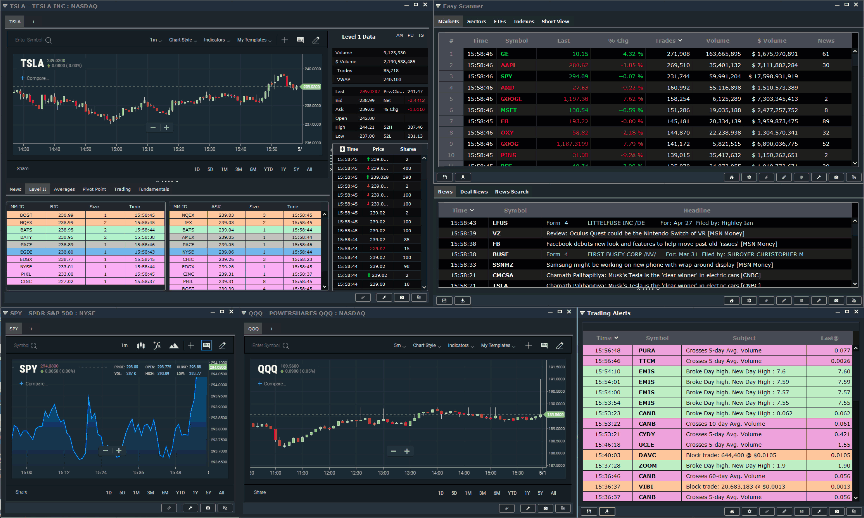The image size is (864, 518).
Task: Click the search icon in the TSLA chart
Action: (46, 40)
